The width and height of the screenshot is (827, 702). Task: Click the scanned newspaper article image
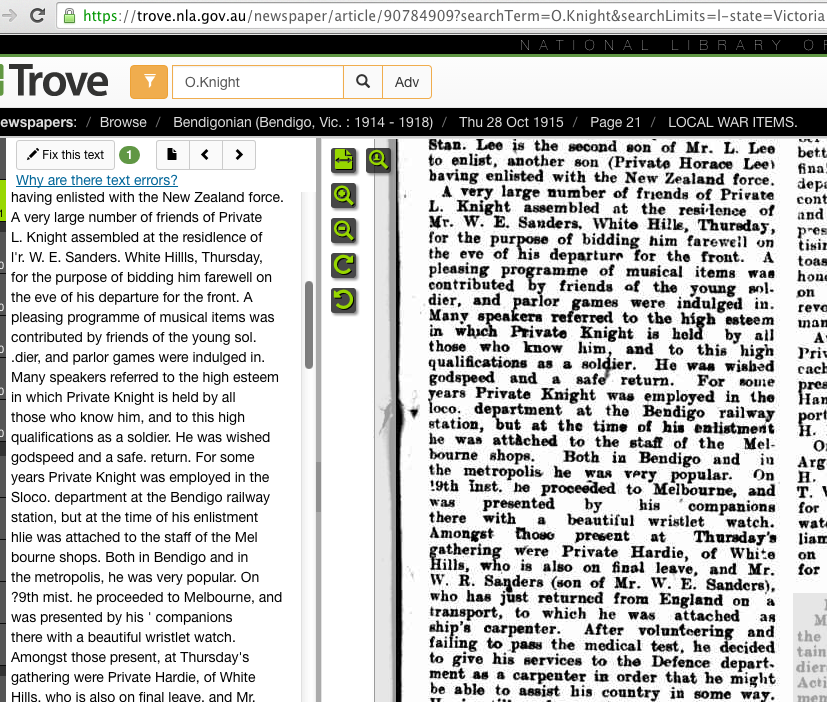point(601,419)
